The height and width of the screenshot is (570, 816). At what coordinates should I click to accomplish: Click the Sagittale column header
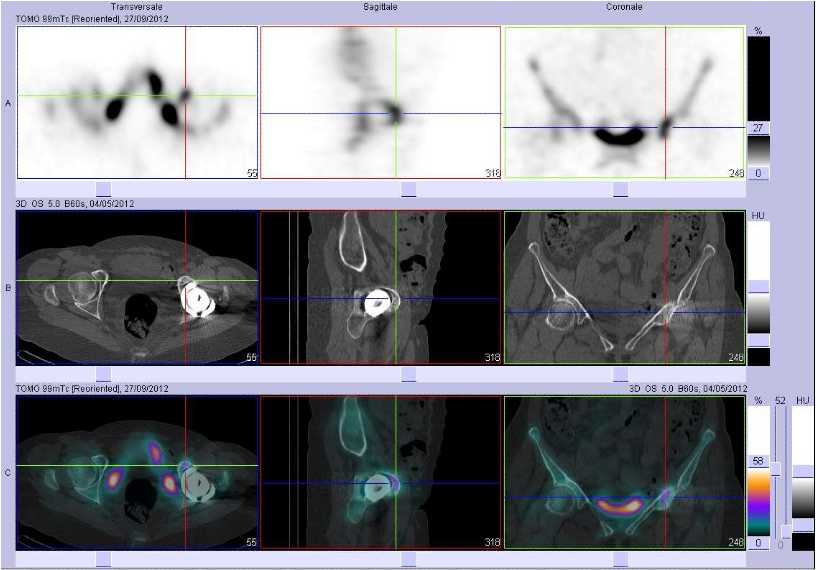point(380,7)
